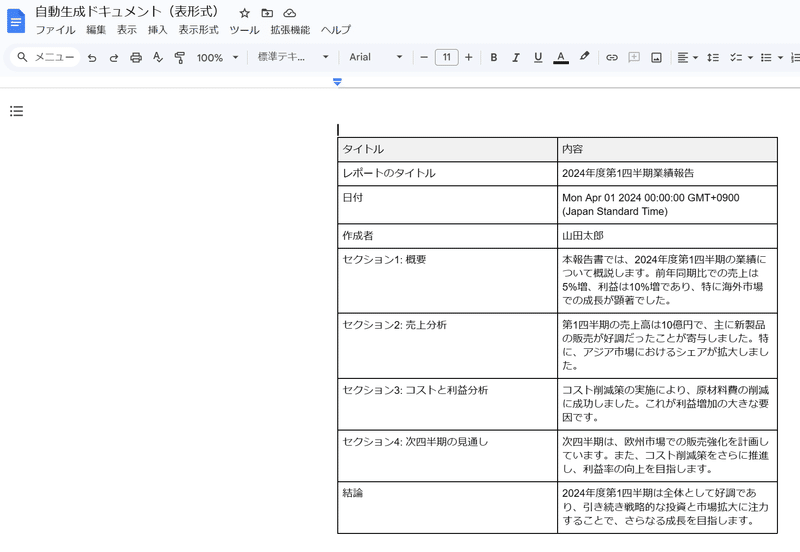This screenshot has height=552, width=800.
Task: Open the 100% zoom dropdown
Action: (218, 58)
